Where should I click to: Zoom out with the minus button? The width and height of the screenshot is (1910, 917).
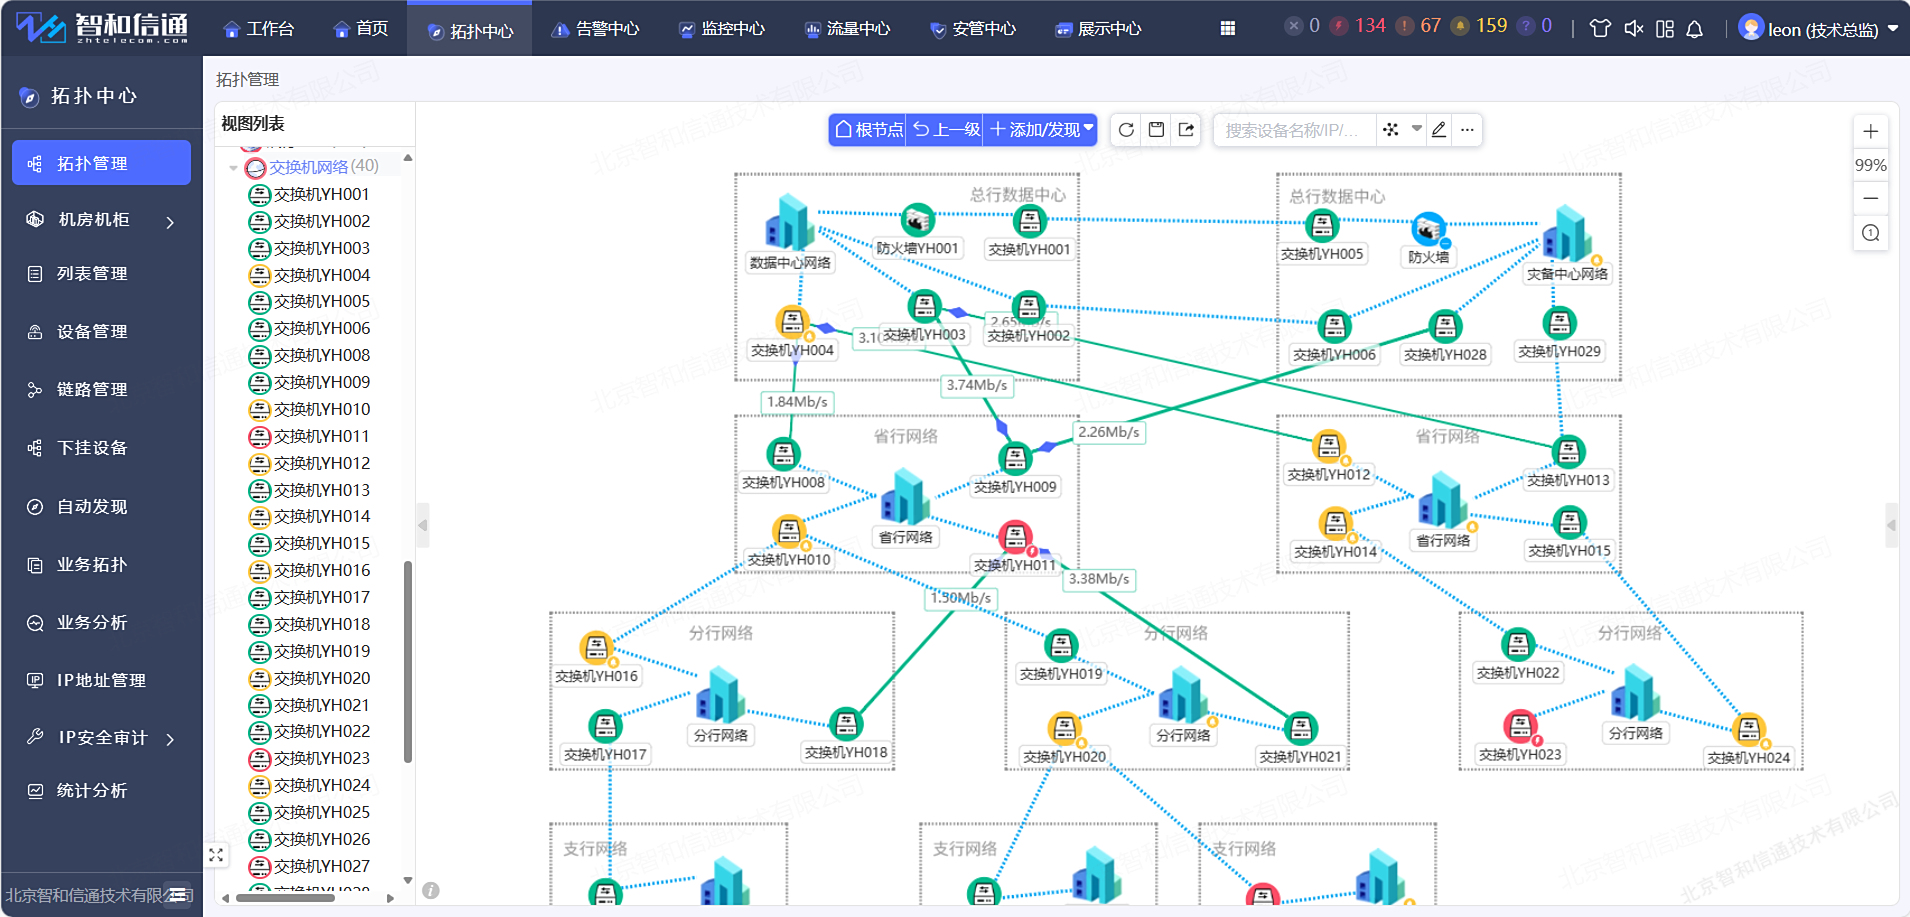click(x=1871, y=198)
